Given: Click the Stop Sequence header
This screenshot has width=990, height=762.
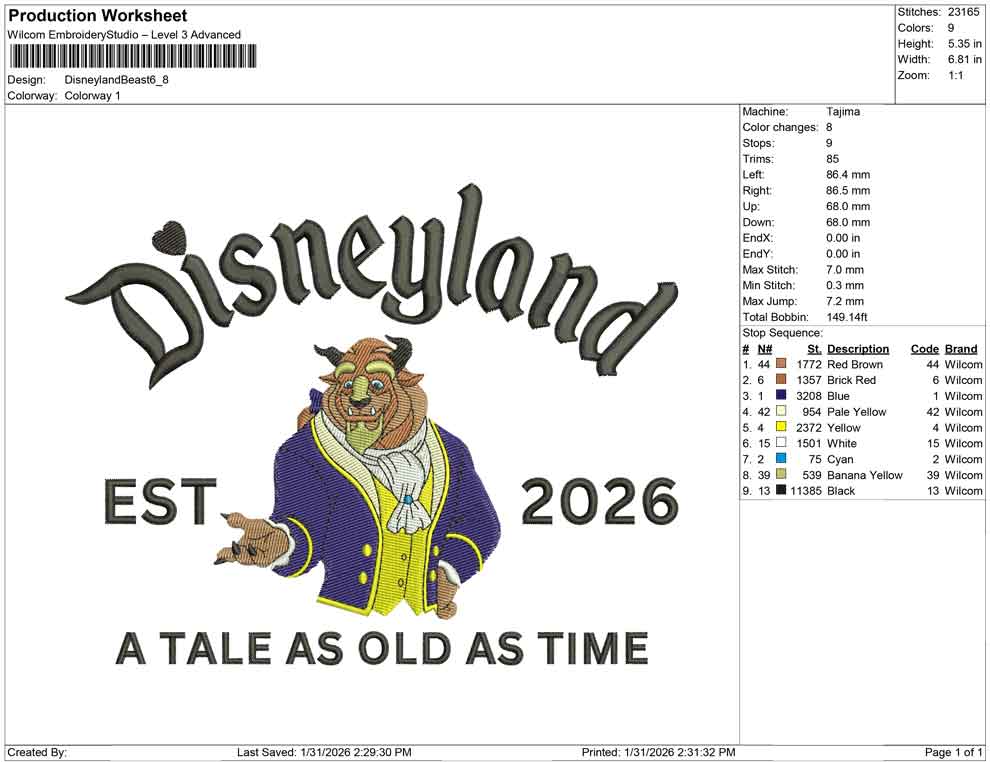Looking at the screenshot, I should click(780, 332).
